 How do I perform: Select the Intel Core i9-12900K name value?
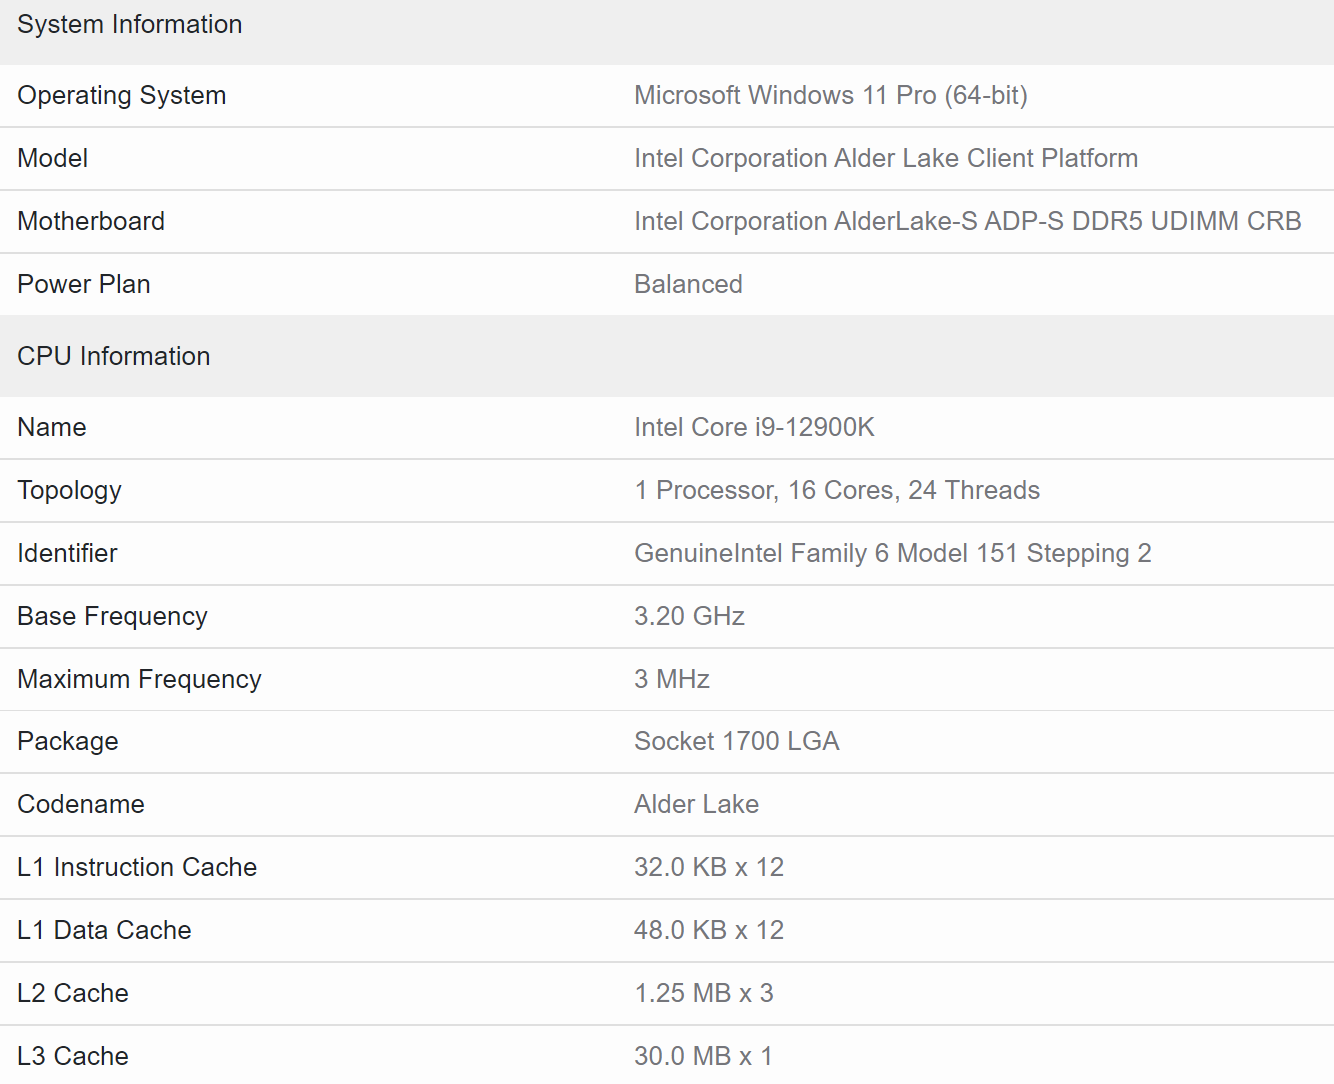[x=754, y=427]
